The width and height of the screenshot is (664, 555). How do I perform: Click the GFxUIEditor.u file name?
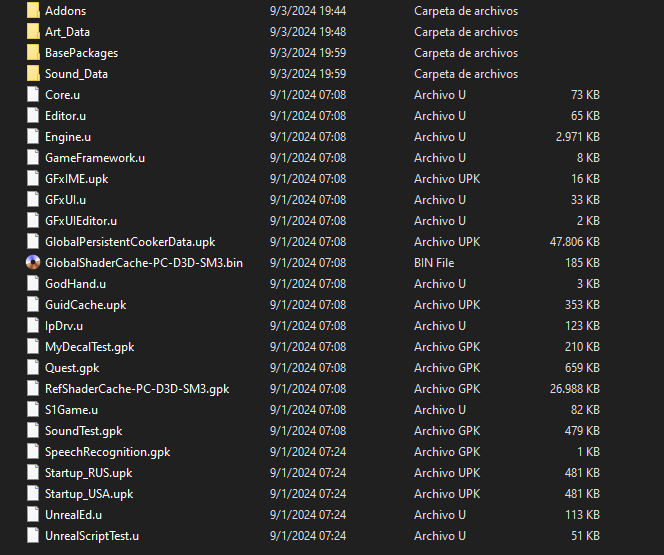(81, 220)
